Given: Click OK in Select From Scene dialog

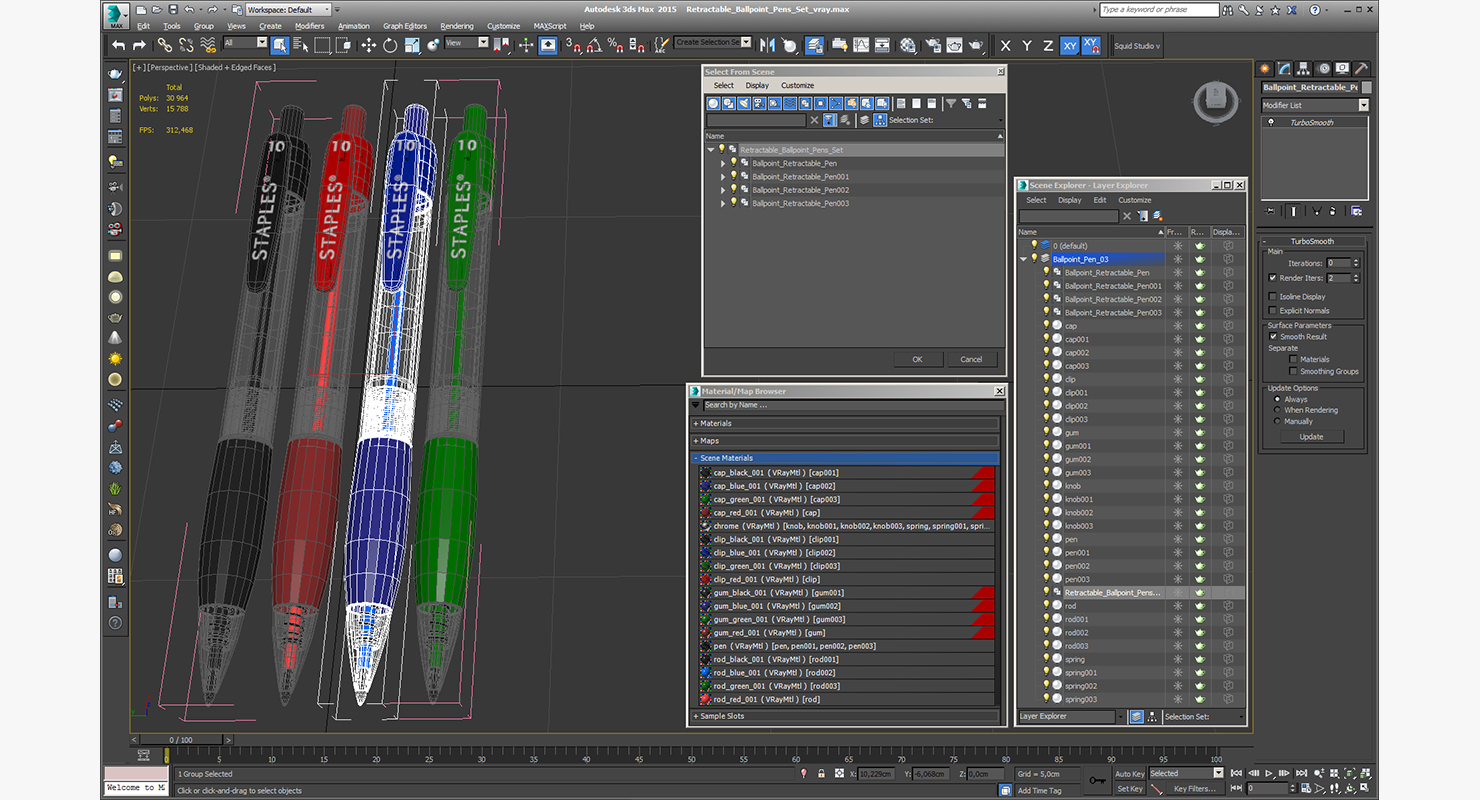Looking at the screenshot, I should (x=917, y=359).
